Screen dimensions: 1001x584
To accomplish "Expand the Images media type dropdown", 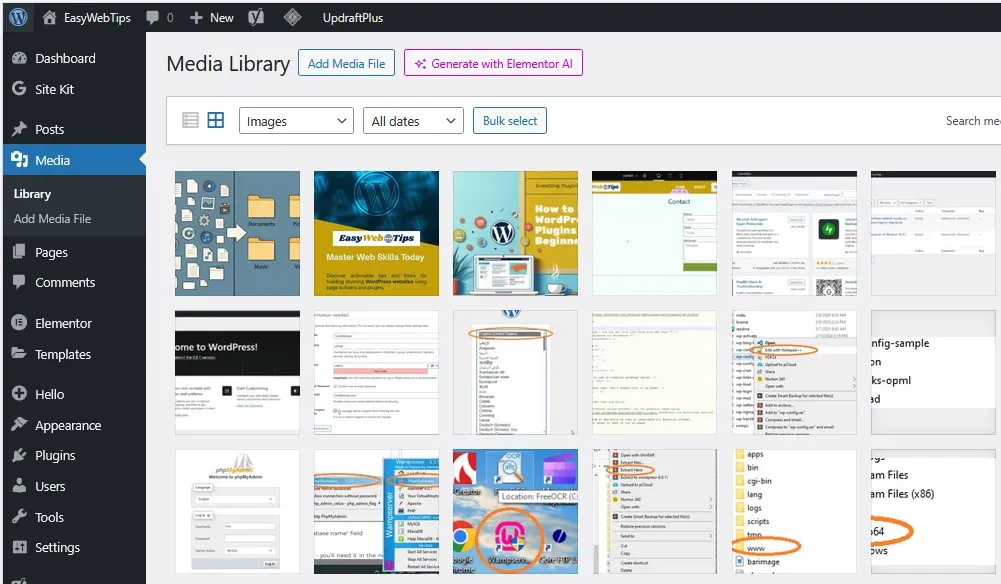I will coord(296,121).
